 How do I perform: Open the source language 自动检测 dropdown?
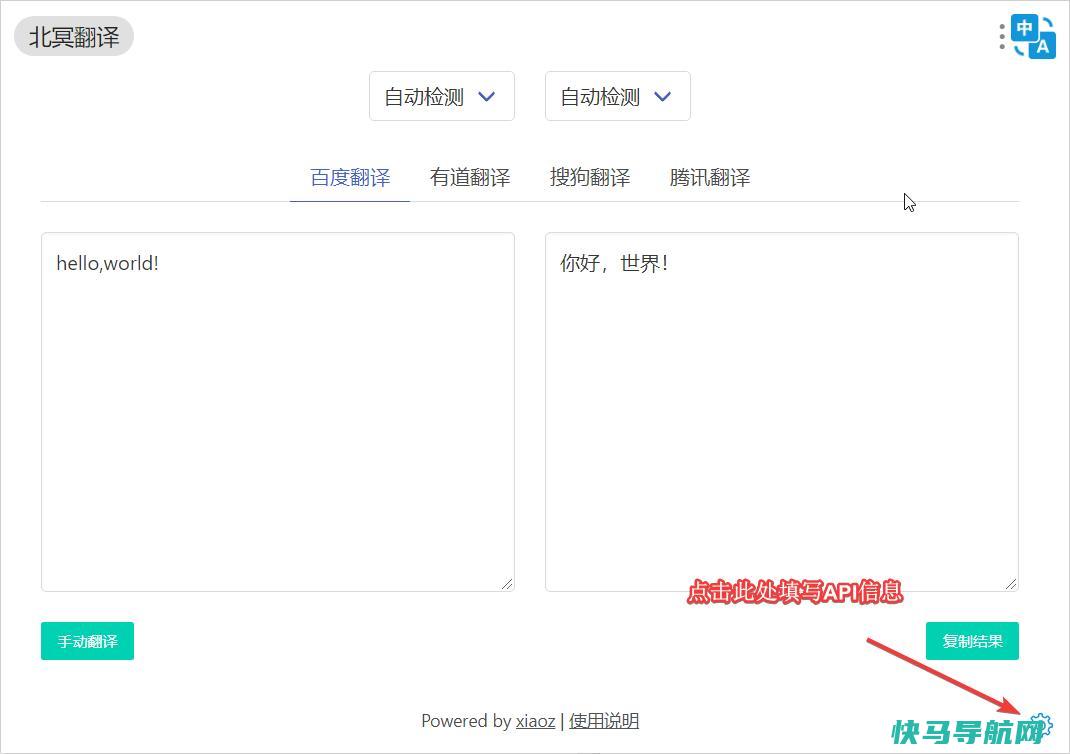click(x=442, y=96)
